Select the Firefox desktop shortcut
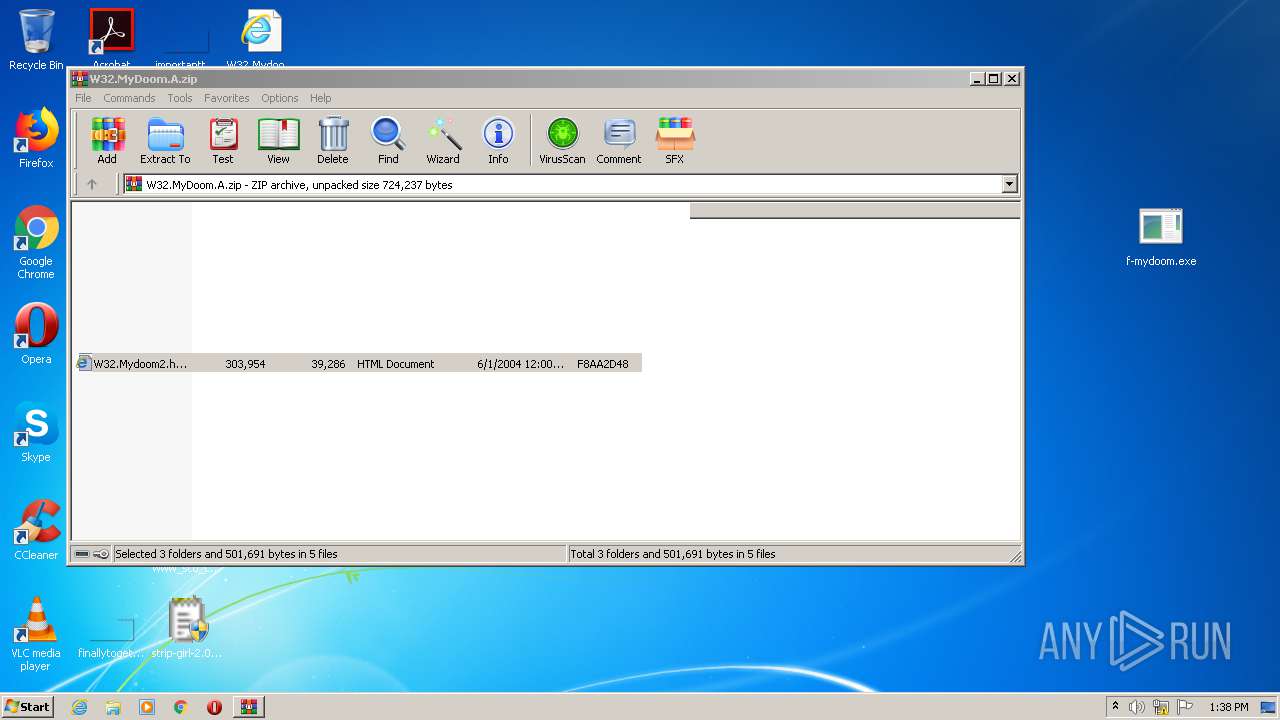1280x720 pixels. pos(36,139)
